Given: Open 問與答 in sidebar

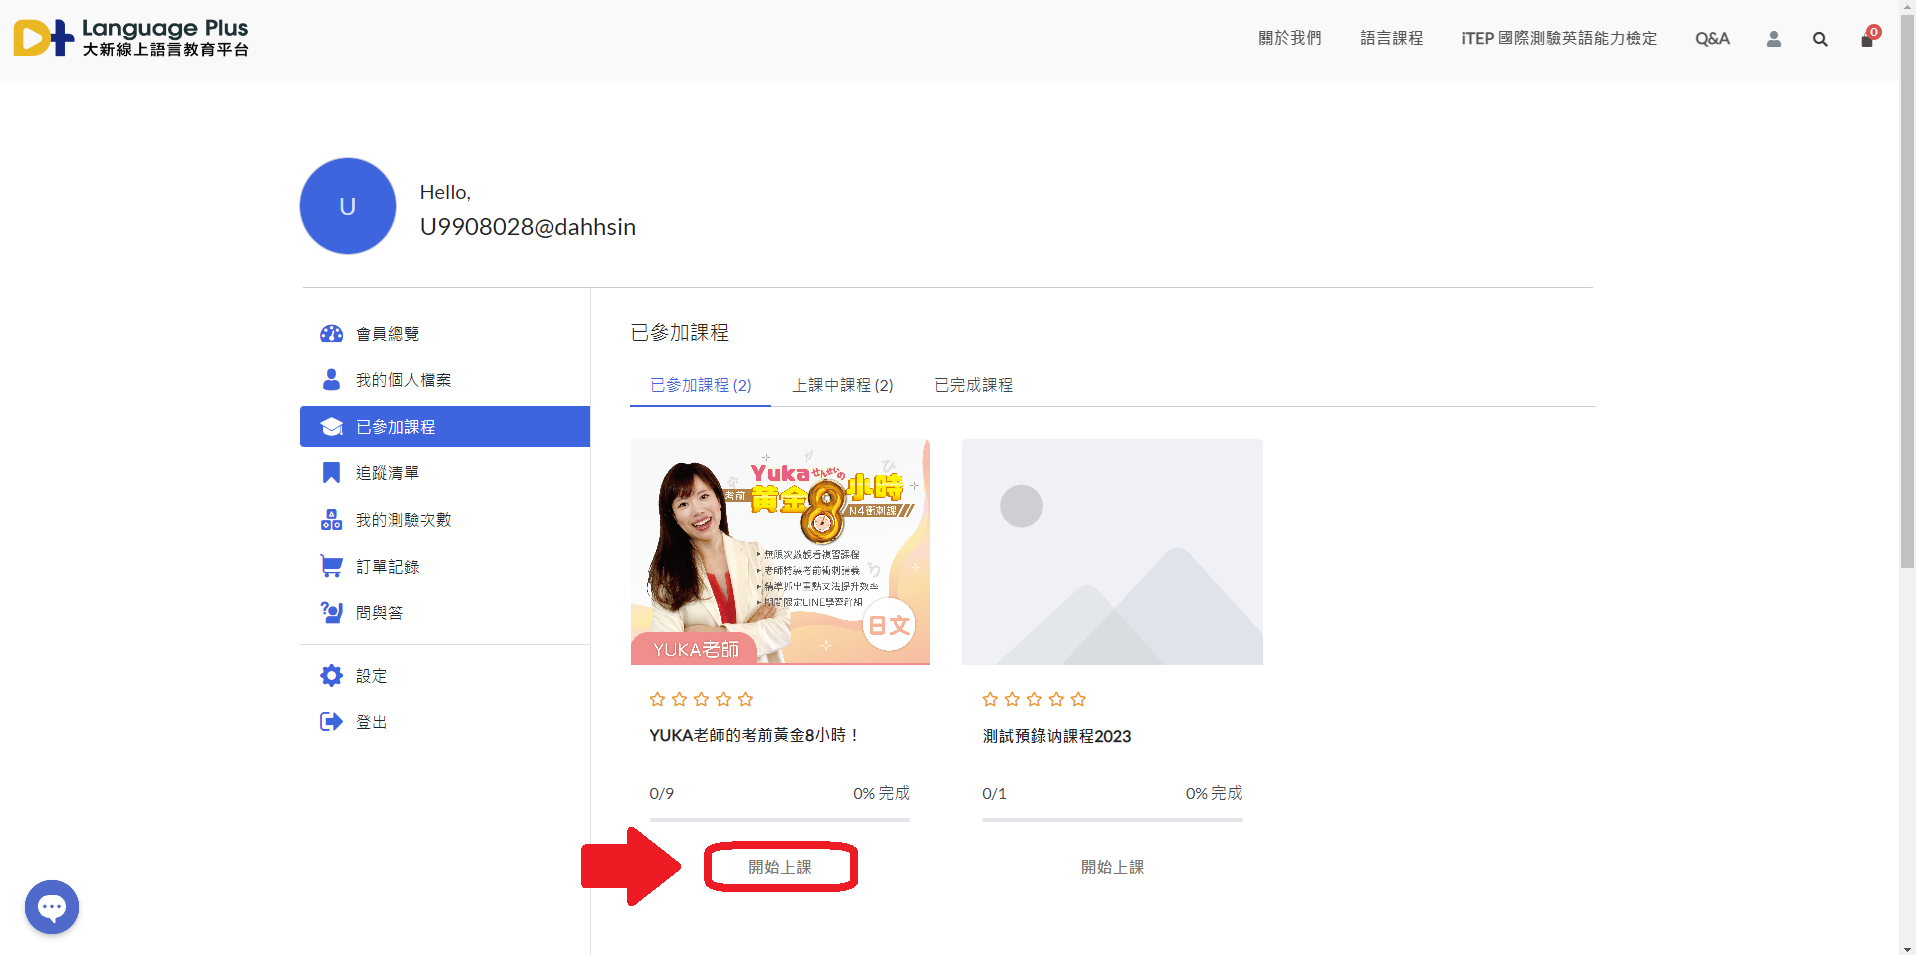Looking at the screenshot, I should pyautogui.click(x=379, y=613).
